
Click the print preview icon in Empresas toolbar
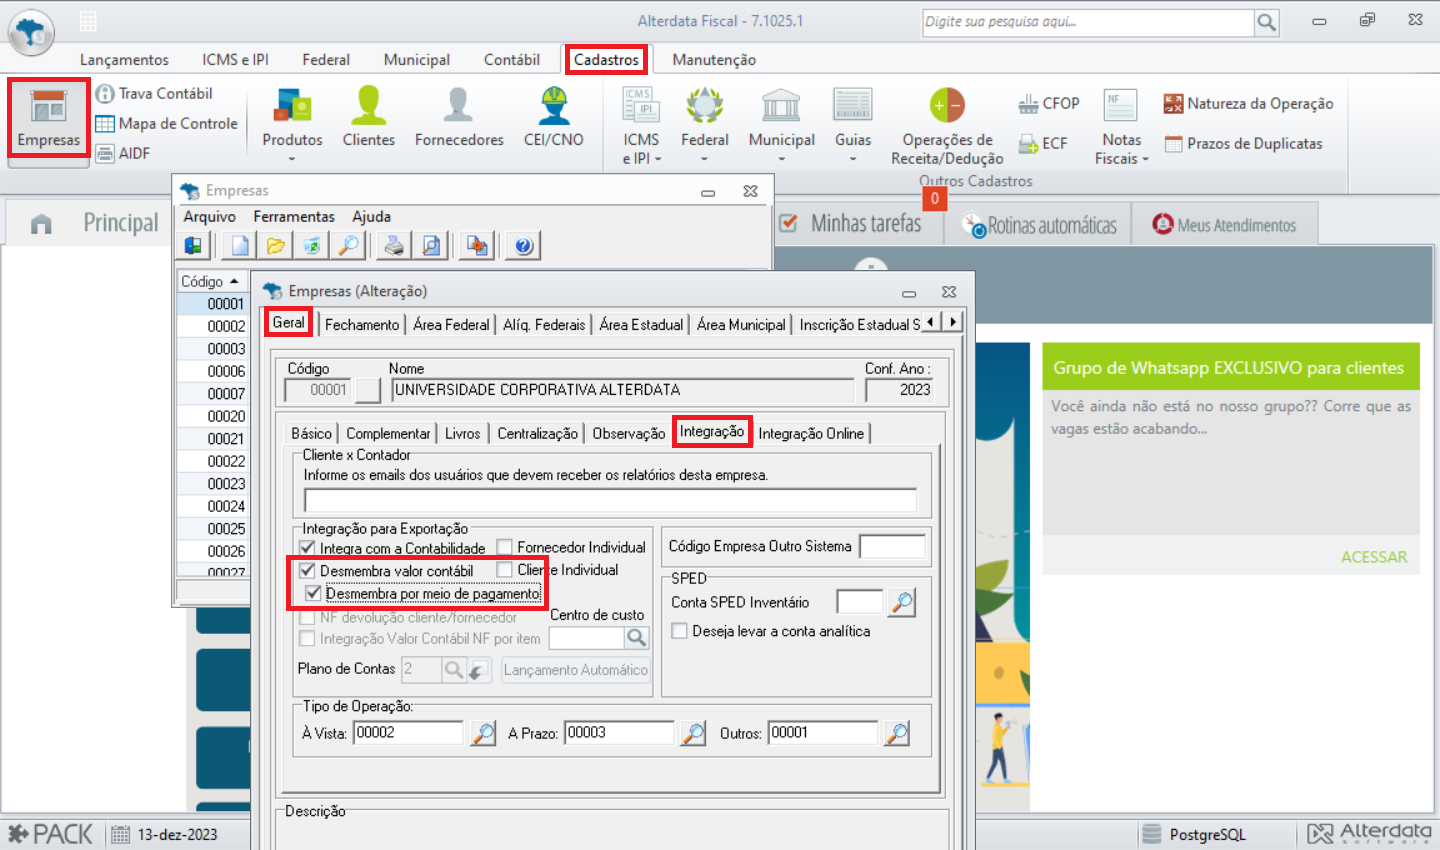click(x=431, y=245)
